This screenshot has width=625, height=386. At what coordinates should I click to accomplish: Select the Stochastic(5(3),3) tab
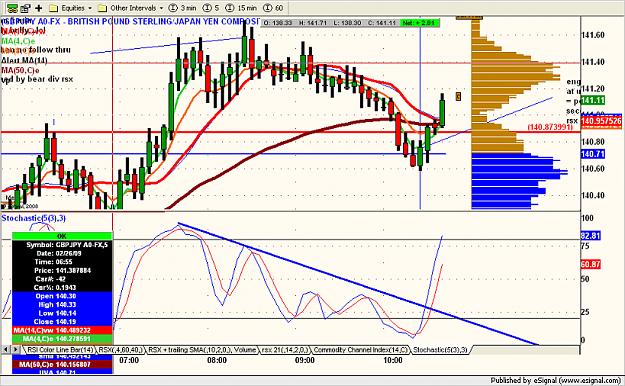coord(440,350)
